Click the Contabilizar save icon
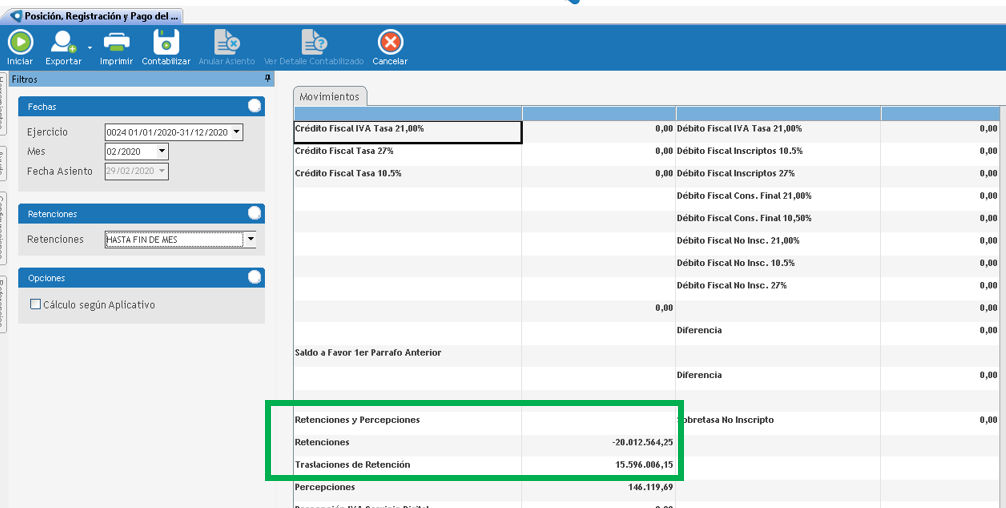Viewport: 1006px width, 508px height. (x=166, y=42)
